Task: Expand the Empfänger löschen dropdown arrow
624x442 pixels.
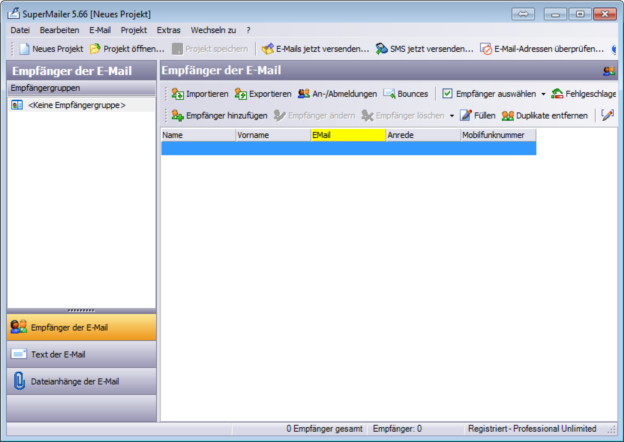Action: 452,116
